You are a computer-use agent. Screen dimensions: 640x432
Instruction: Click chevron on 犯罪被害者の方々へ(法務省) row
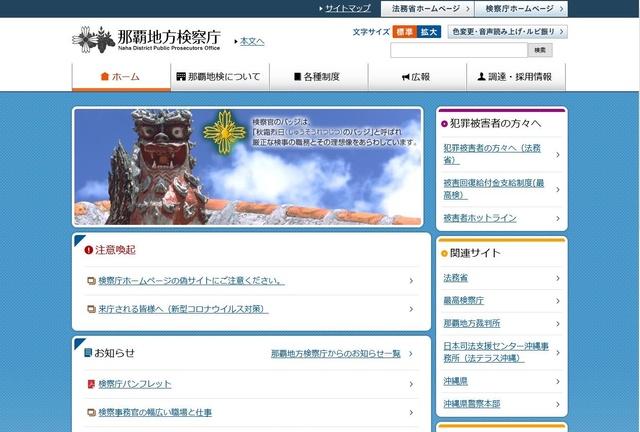click(x=558, y=155)
